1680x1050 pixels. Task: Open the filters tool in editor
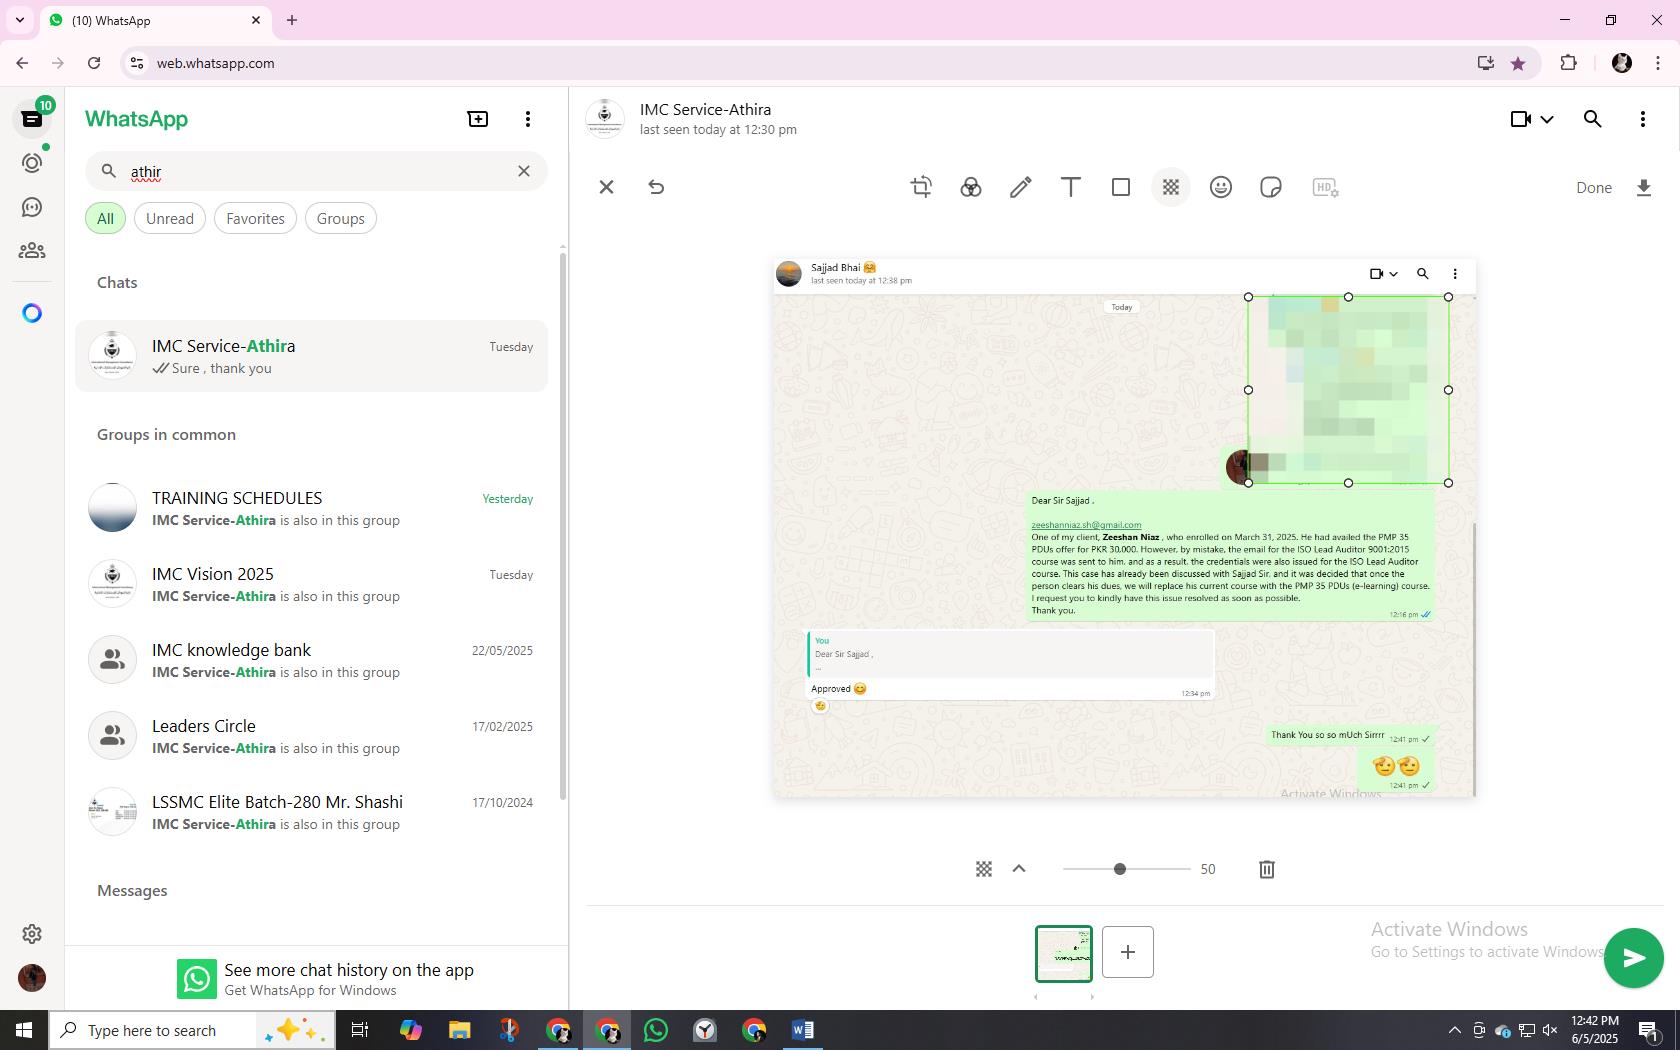[x=971, y=187]
